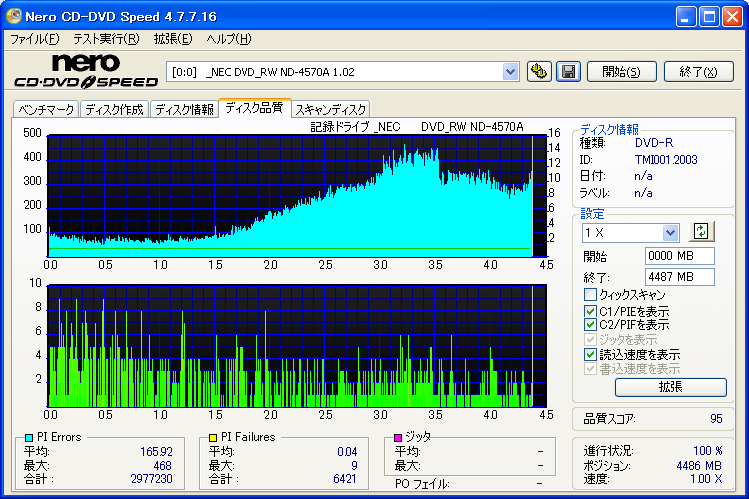The height and width of the screenshot is (499, 749).
Task: Click the 開始(S) start button
Action: coord(621,72)
